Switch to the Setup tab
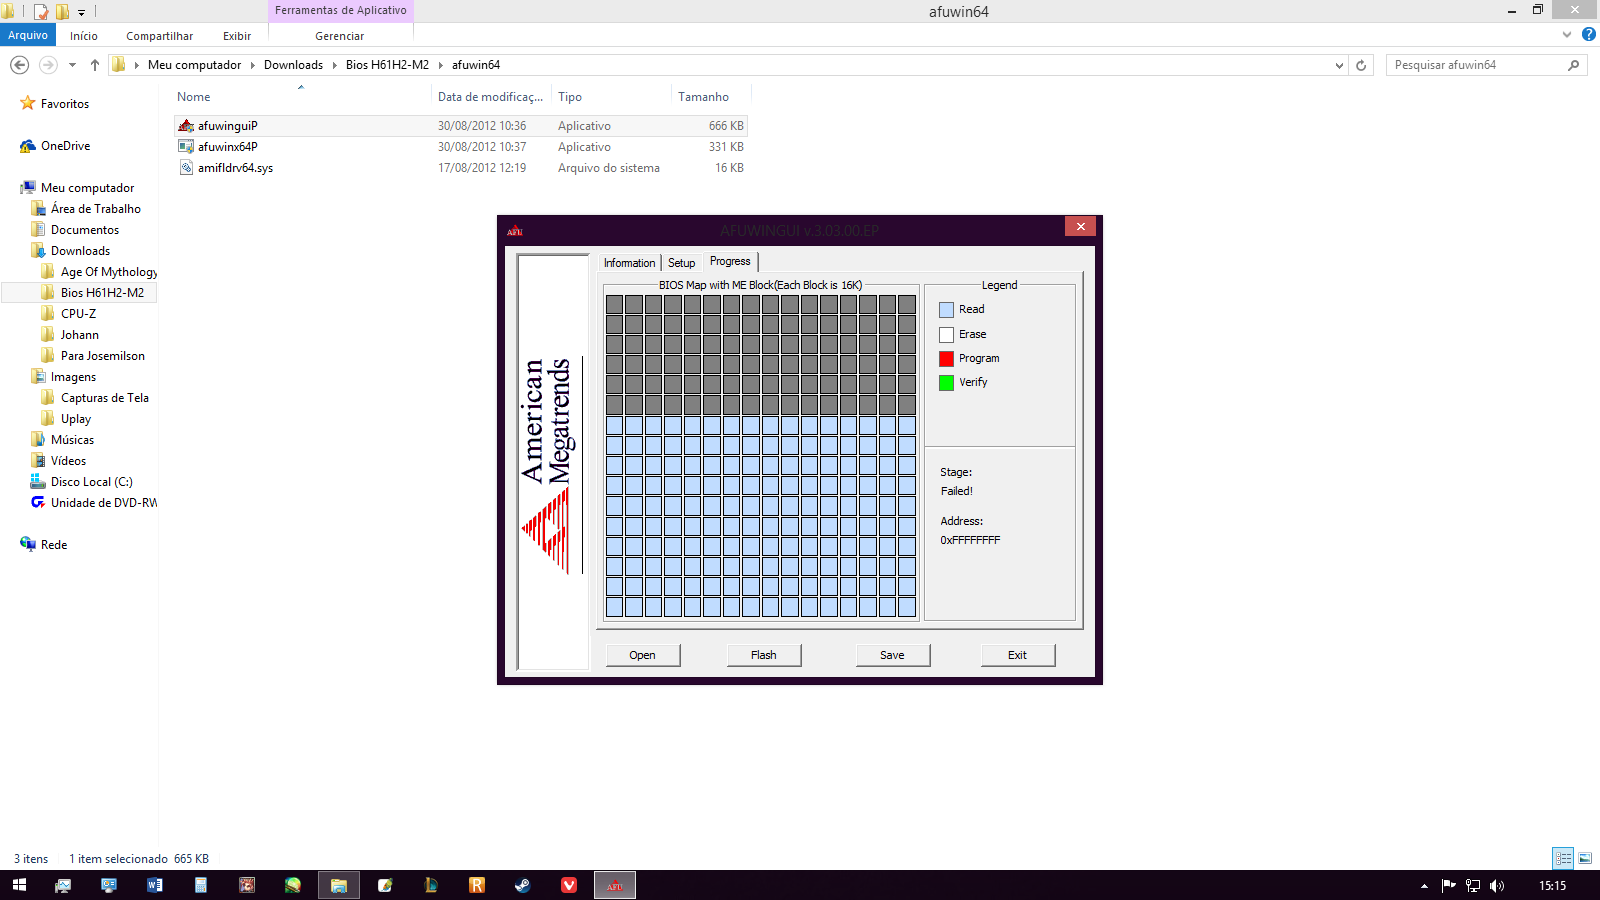 click(x=682, y=263)
